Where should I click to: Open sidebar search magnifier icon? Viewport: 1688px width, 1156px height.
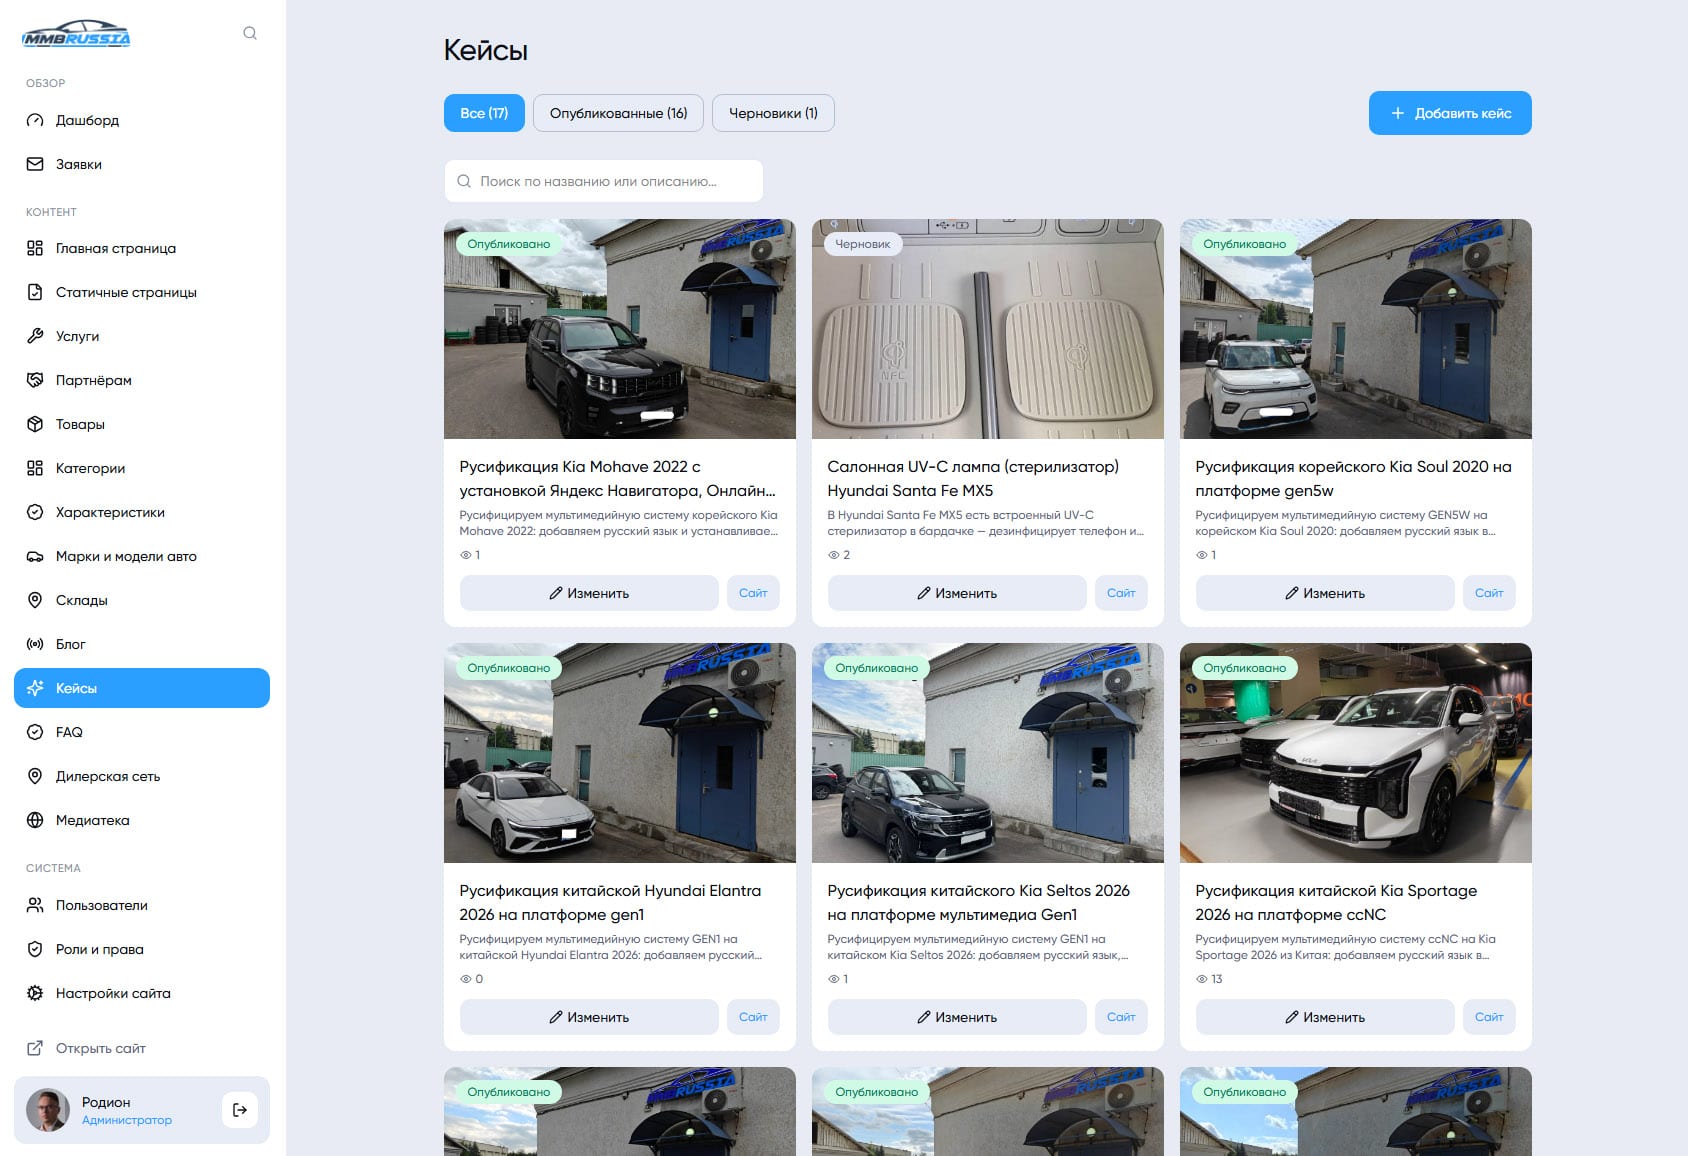click(250, 33)
